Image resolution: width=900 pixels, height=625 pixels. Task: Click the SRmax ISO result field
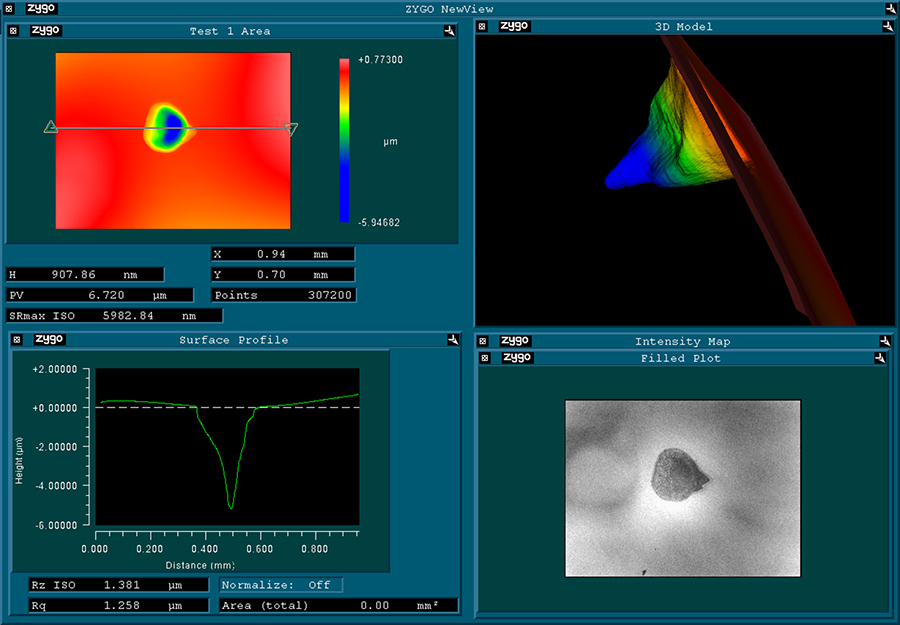pos(113,316)
